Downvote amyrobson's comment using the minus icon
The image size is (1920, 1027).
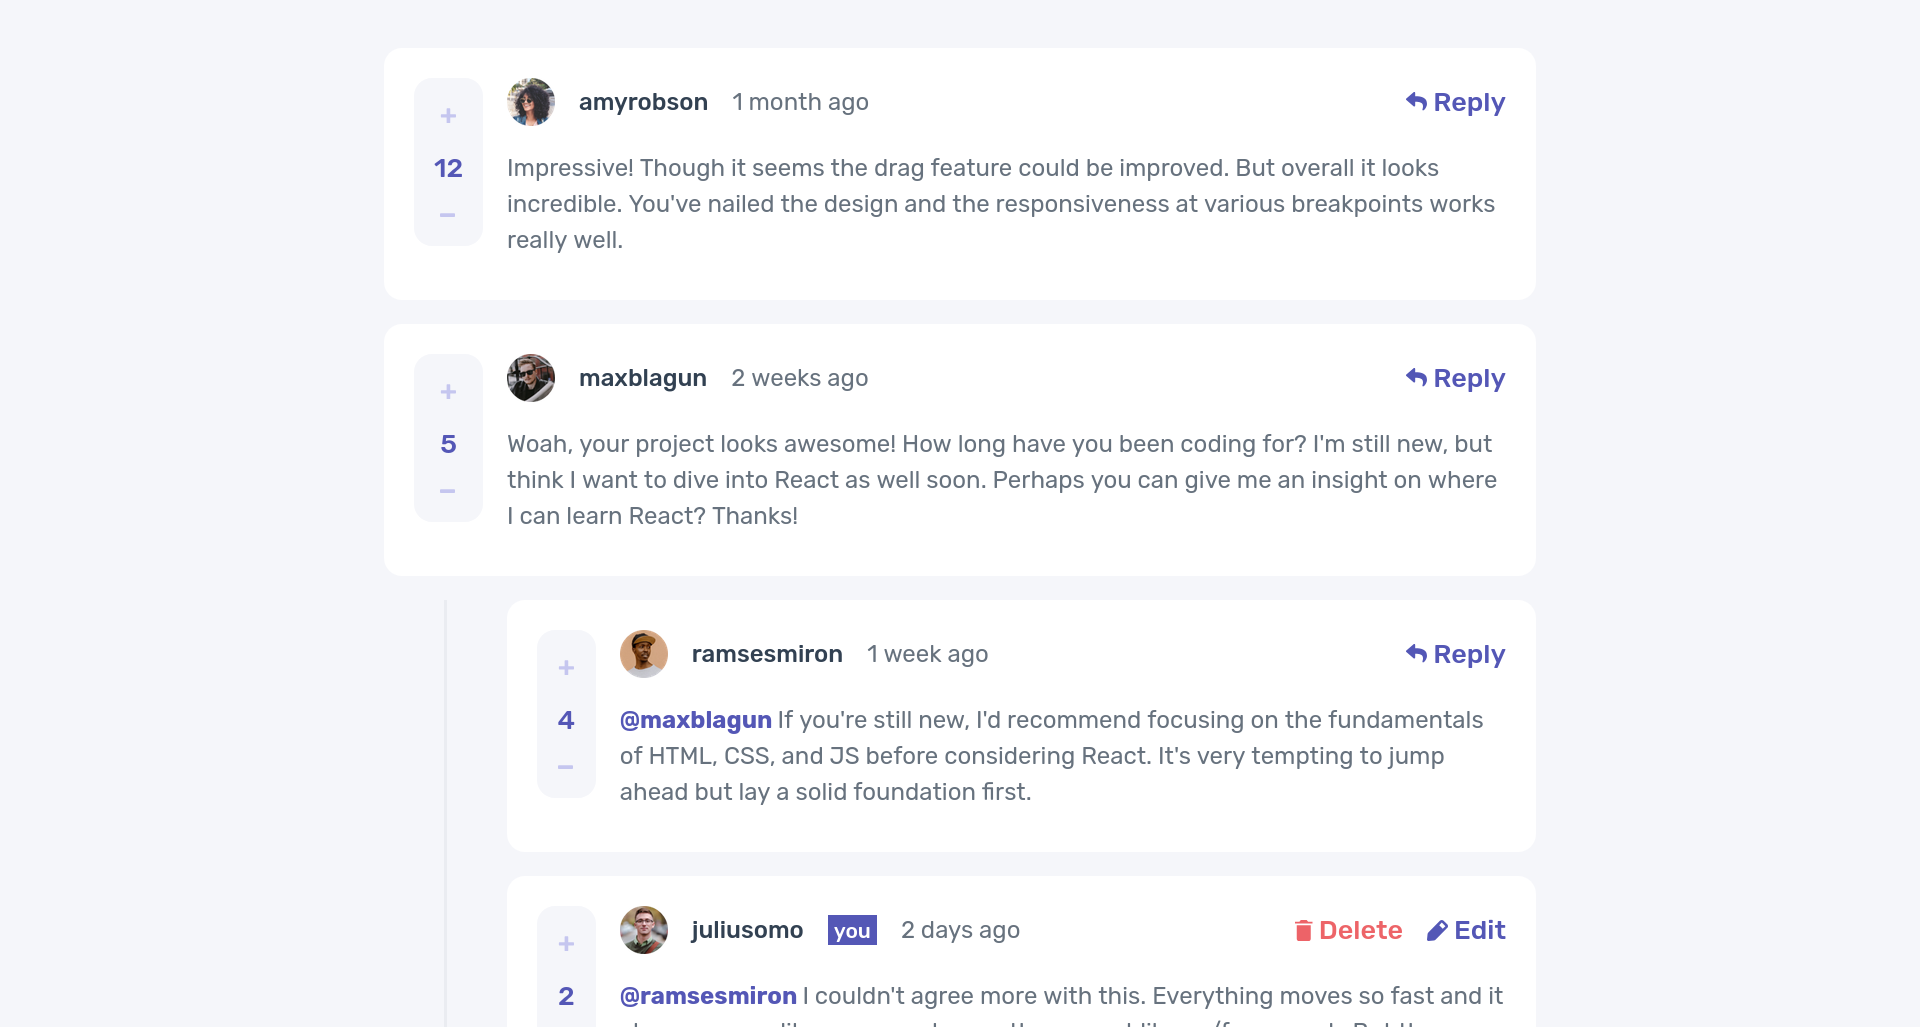click(448, 215)
